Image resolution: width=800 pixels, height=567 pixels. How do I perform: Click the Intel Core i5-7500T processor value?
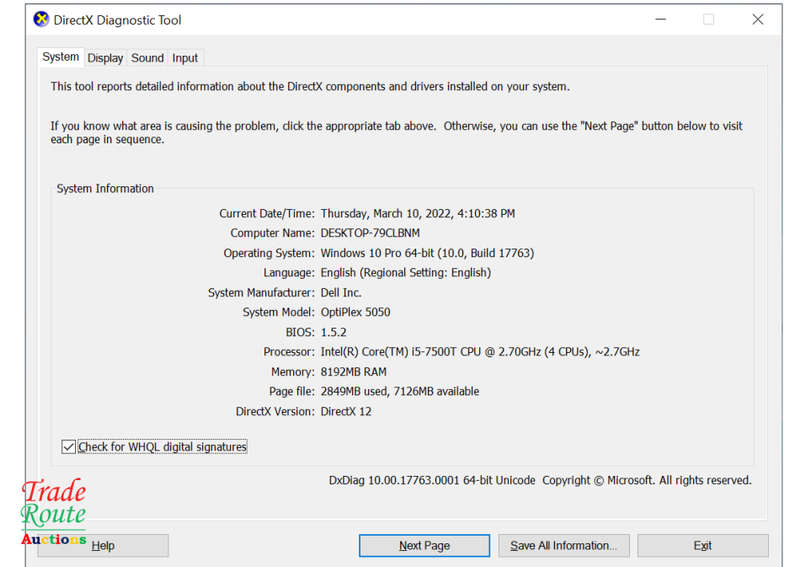[x=480, y=352]
